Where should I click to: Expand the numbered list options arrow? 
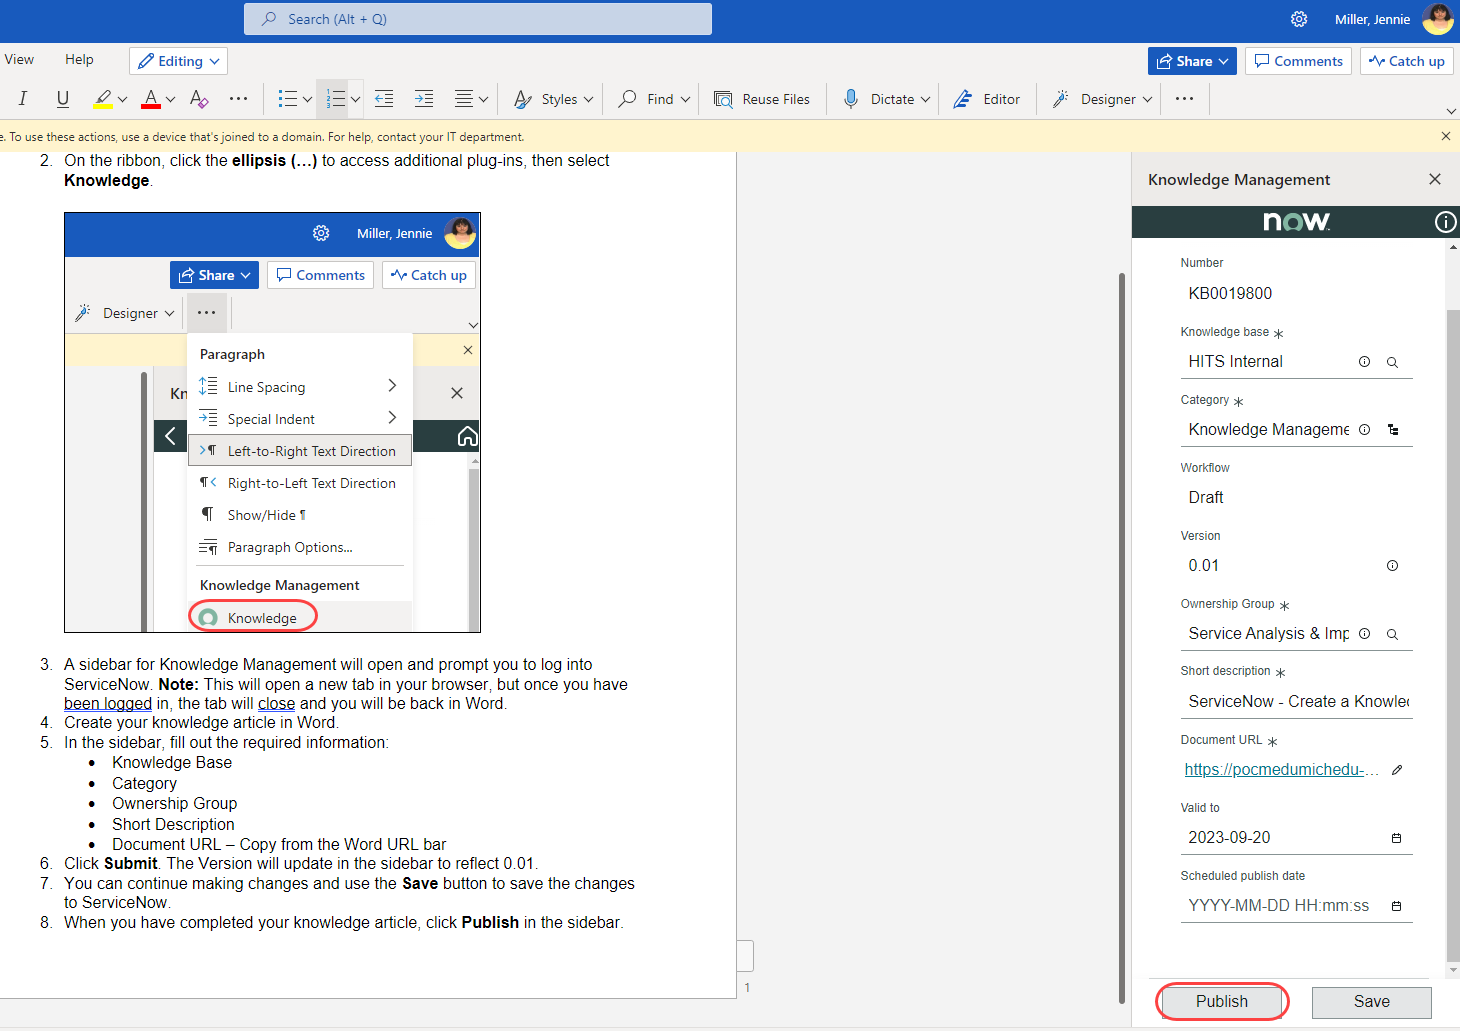355,98
